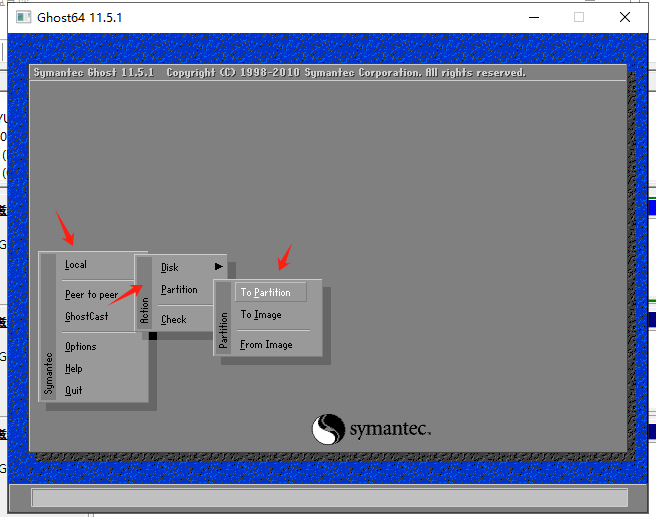Click Ghost64 window title icon
This screenshot has width=656, height=517.
point(23,18)
